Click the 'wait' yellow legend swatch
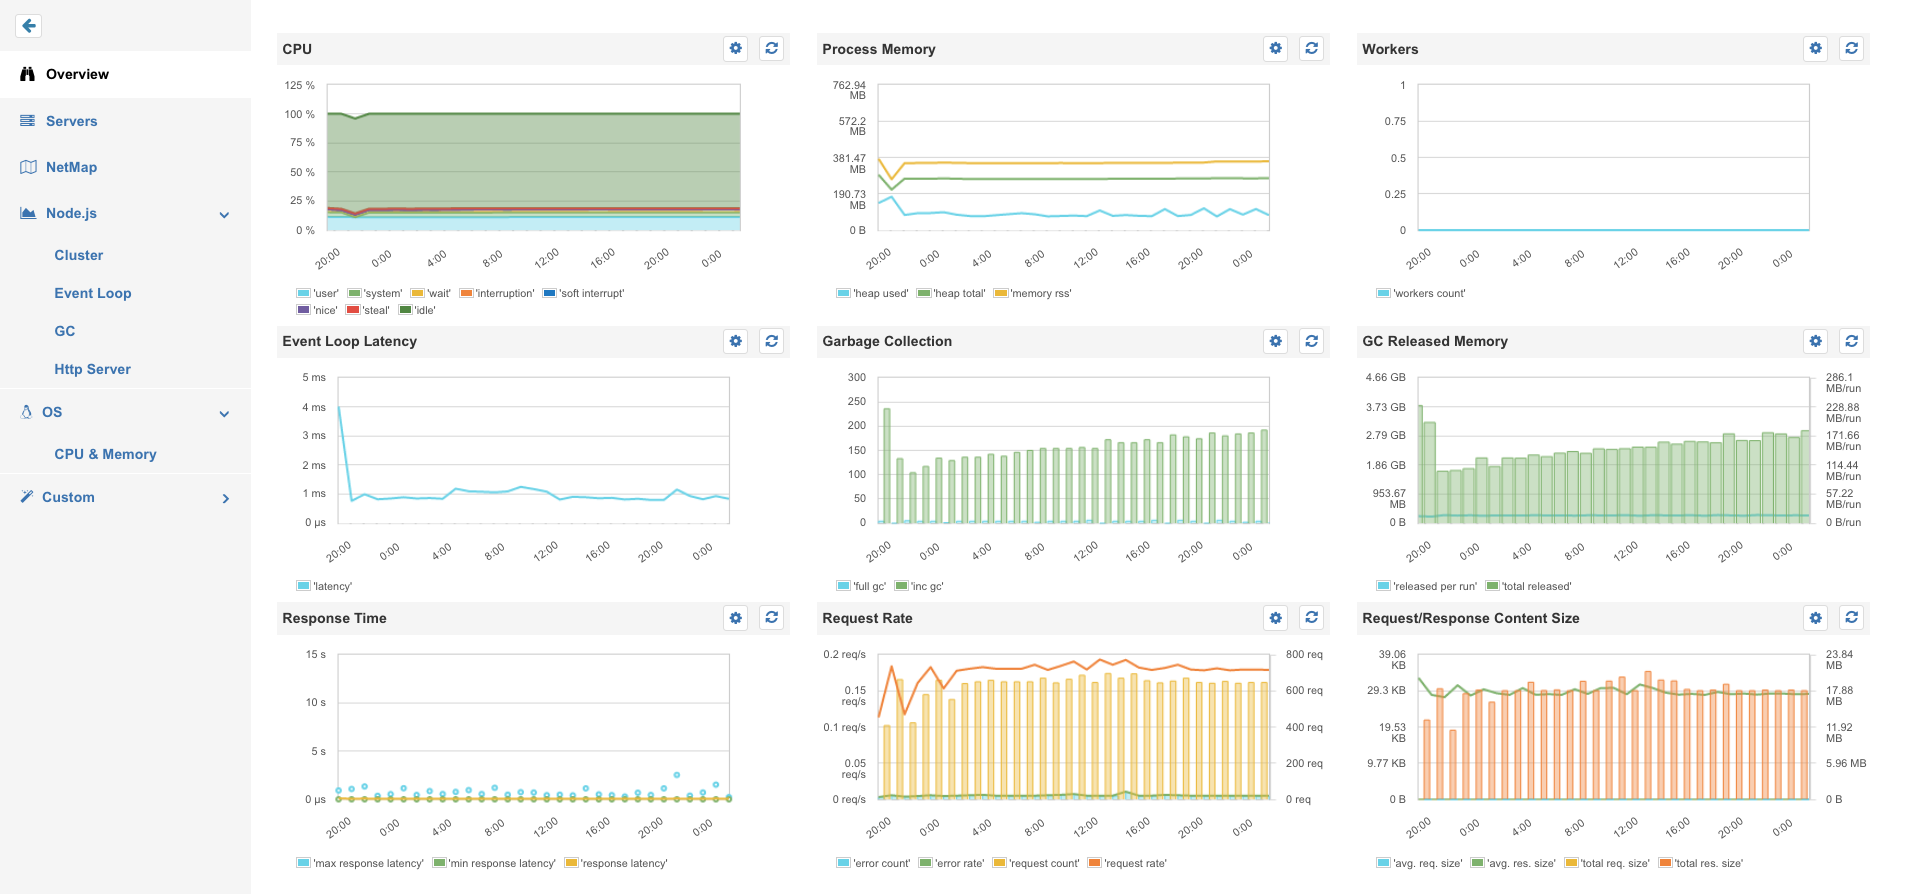Screen dimensions: 1917x894 point(417,293)
